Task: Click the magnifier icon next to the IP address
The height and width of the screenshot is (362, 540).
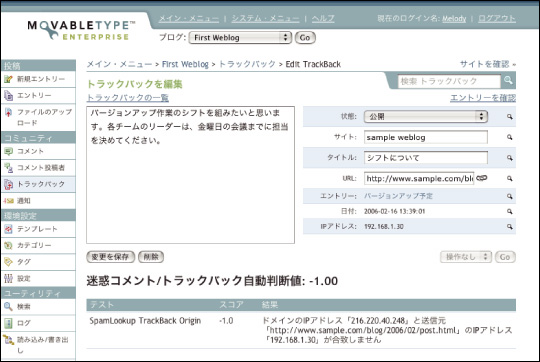Action: (x=510, y=227)
